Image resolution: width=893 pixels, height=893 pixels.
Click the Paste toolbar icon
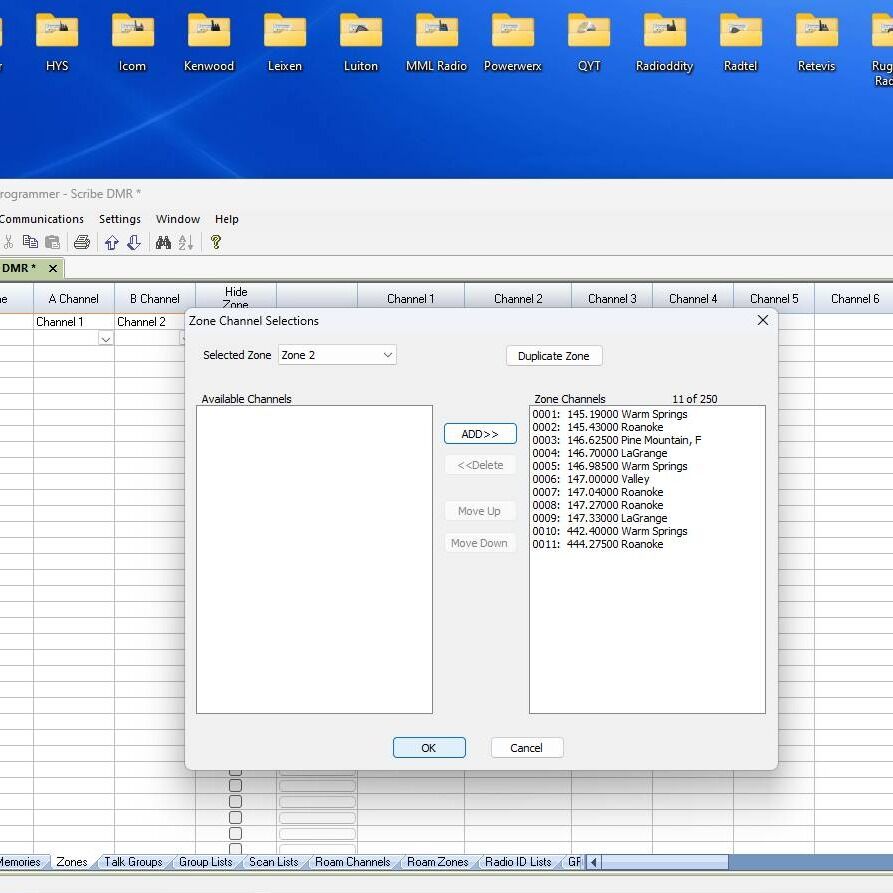[52, 242]
